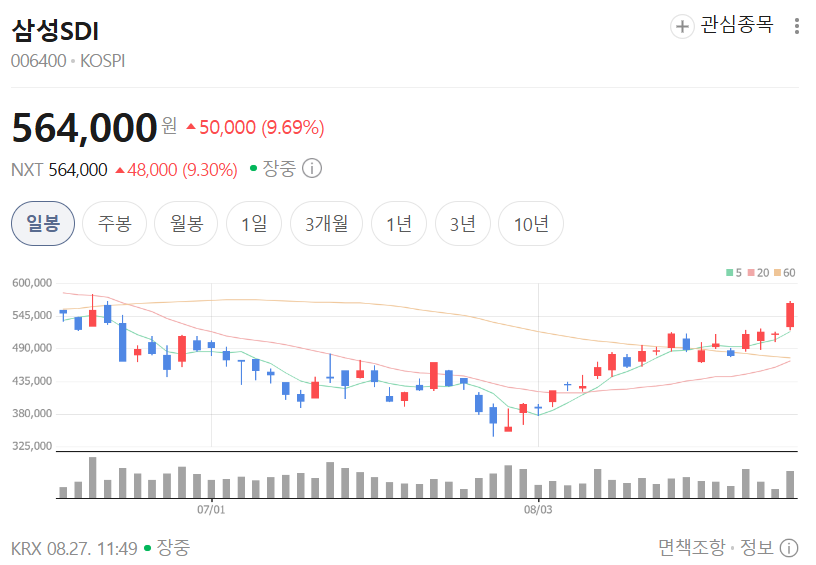Click the 490,000 price axis label
The width and height of the screenshot is (816, 565).
pyautogui.click(x=32, y=348)
